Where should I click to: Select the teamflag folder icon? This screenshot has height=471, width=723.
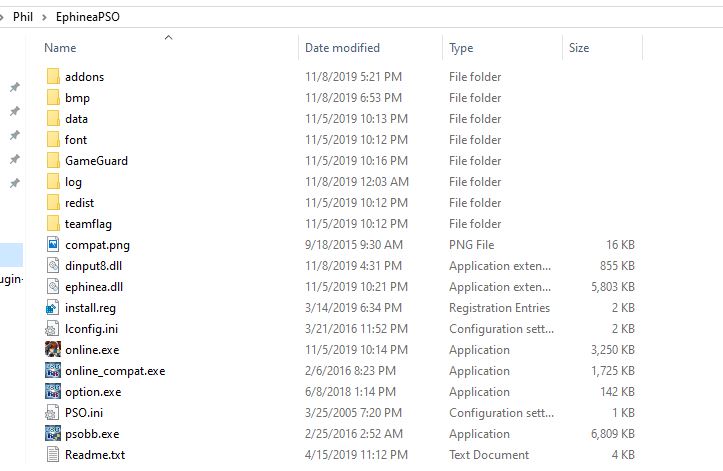coord(53,223)
